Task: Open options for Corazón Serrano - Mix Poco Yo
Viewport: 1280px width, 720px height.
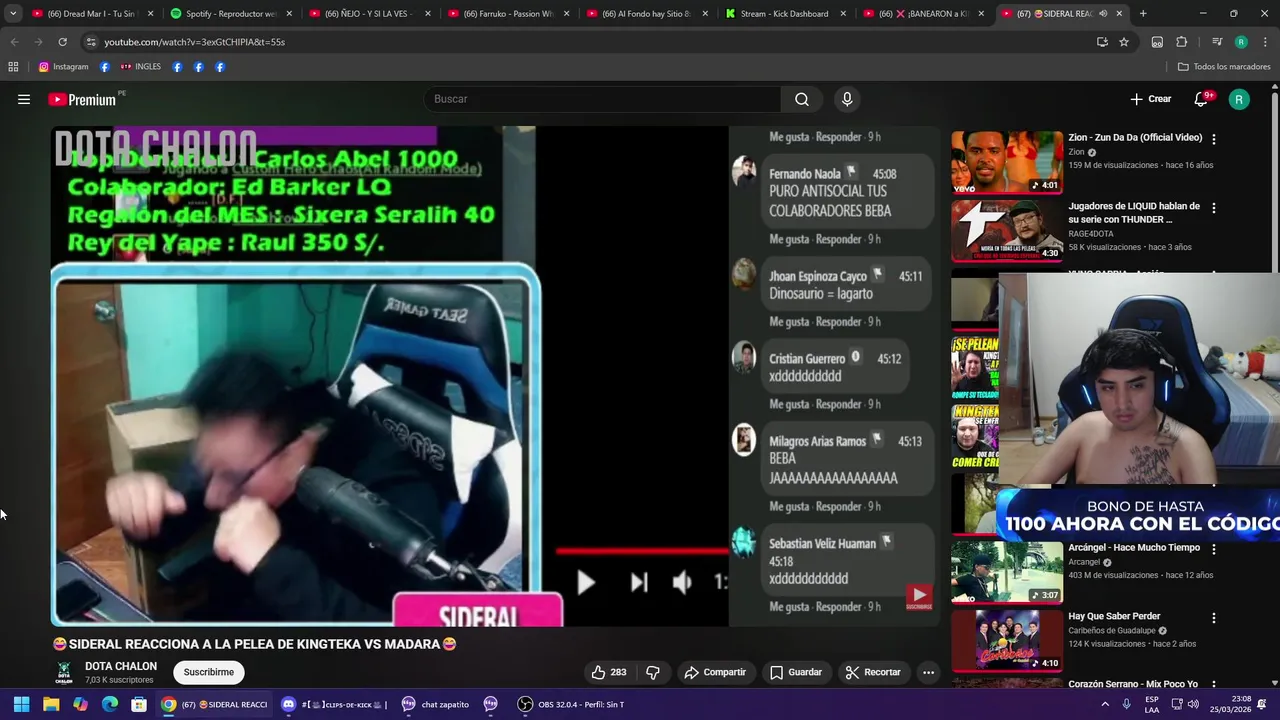Action: [x=1214, y=686]
